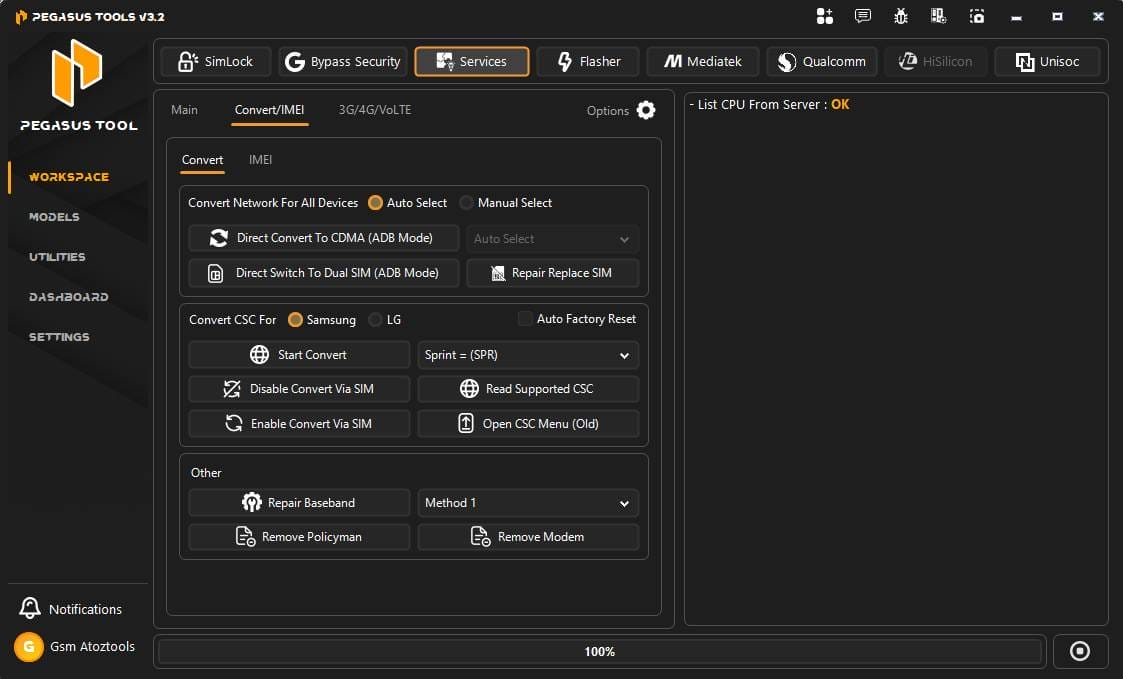Switch to the 3G/4G/VoLTE tab
Viewport: 1123px width, 679px height.
pos(374,111)
